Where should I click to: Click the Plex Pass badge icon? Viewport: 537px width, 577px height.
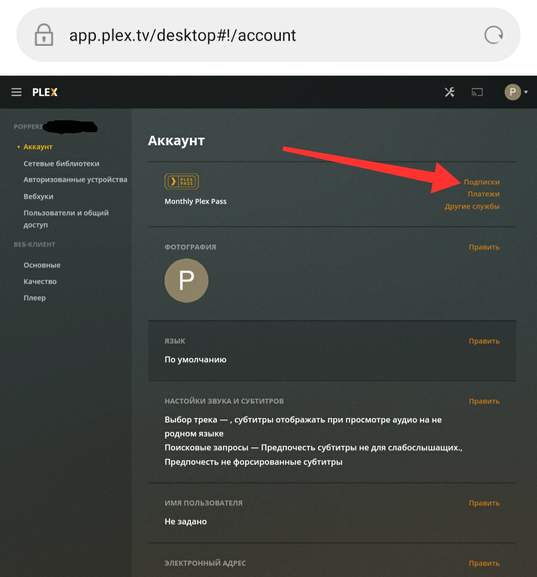coord(182,181)
